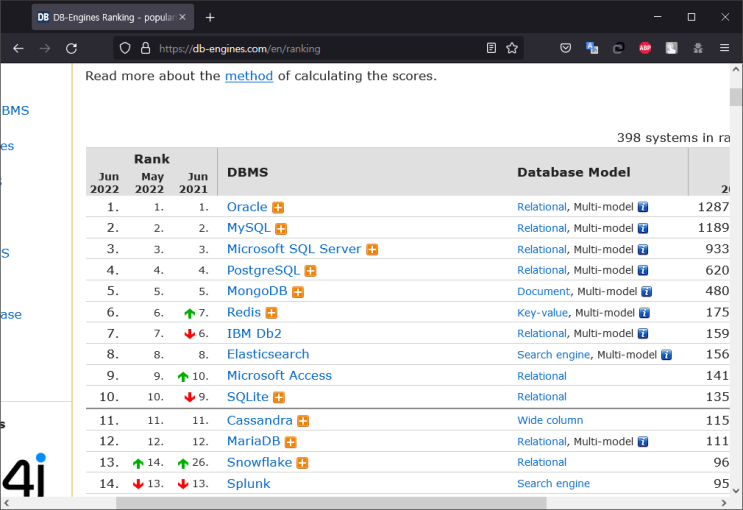Expand the plus icon next to PostgreSQL

pos(311,271)
